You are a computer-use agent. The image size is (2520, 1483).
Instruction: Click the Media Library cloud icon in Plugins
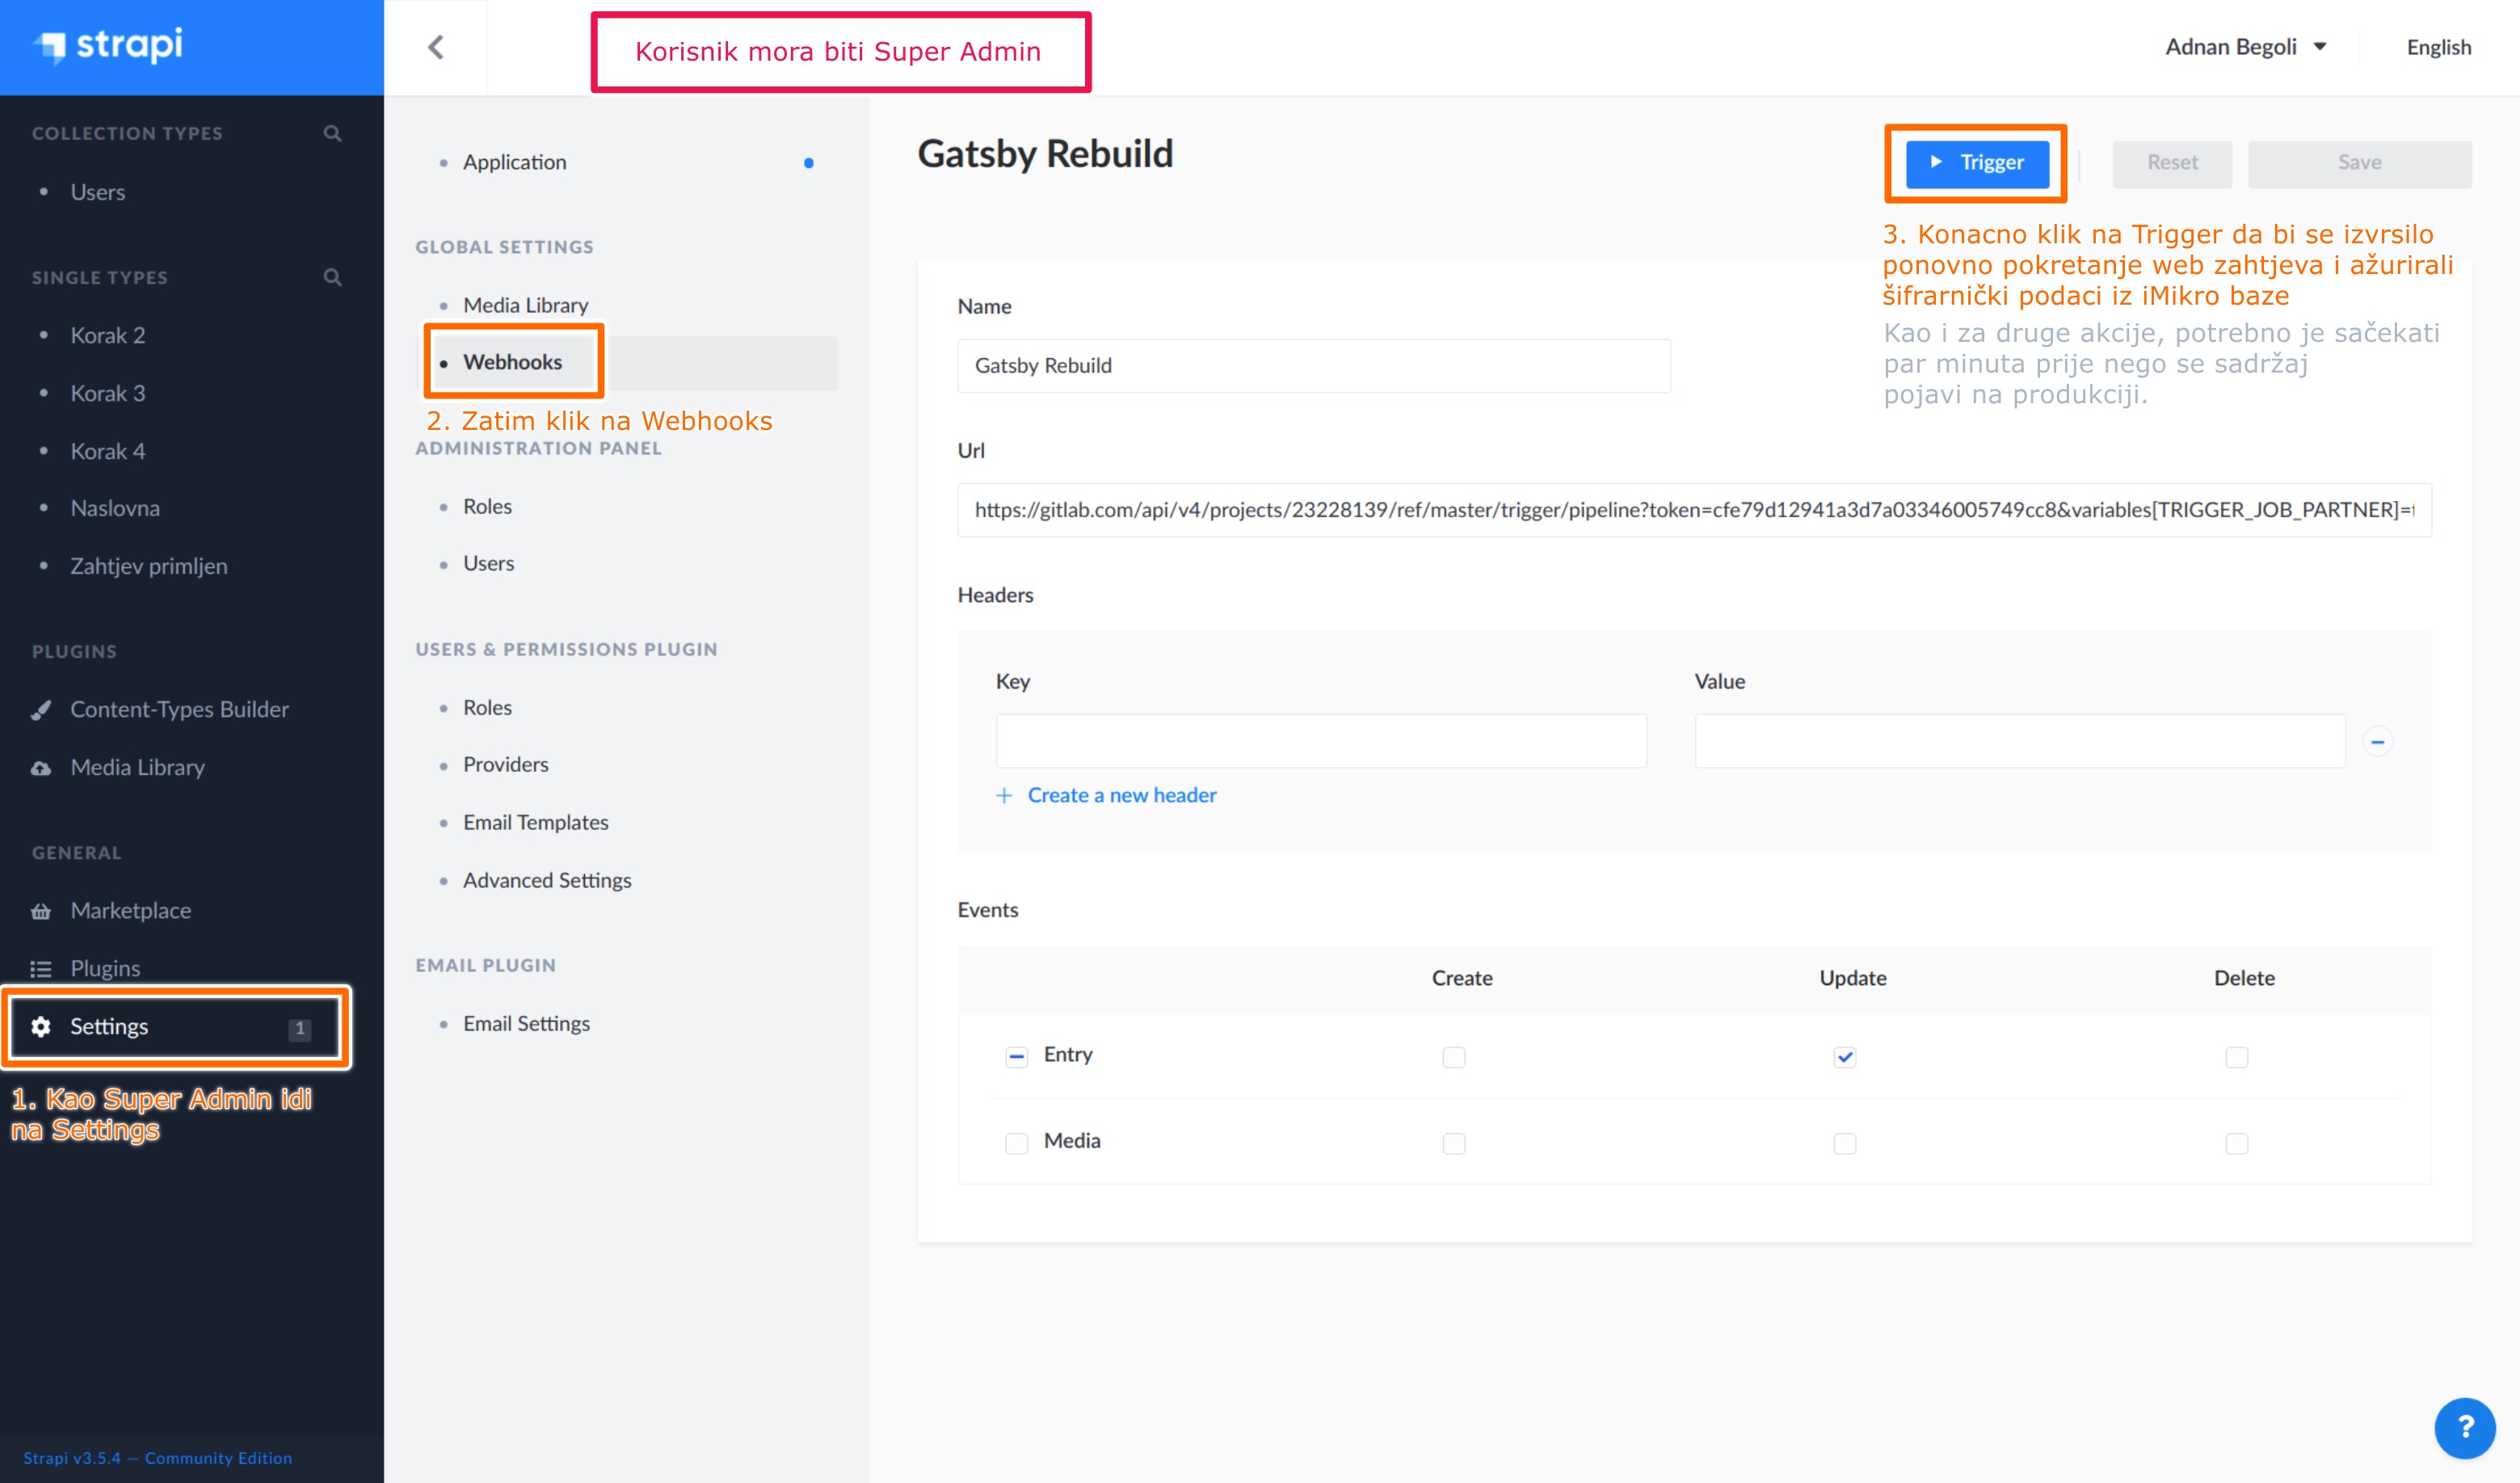point(41,768)
